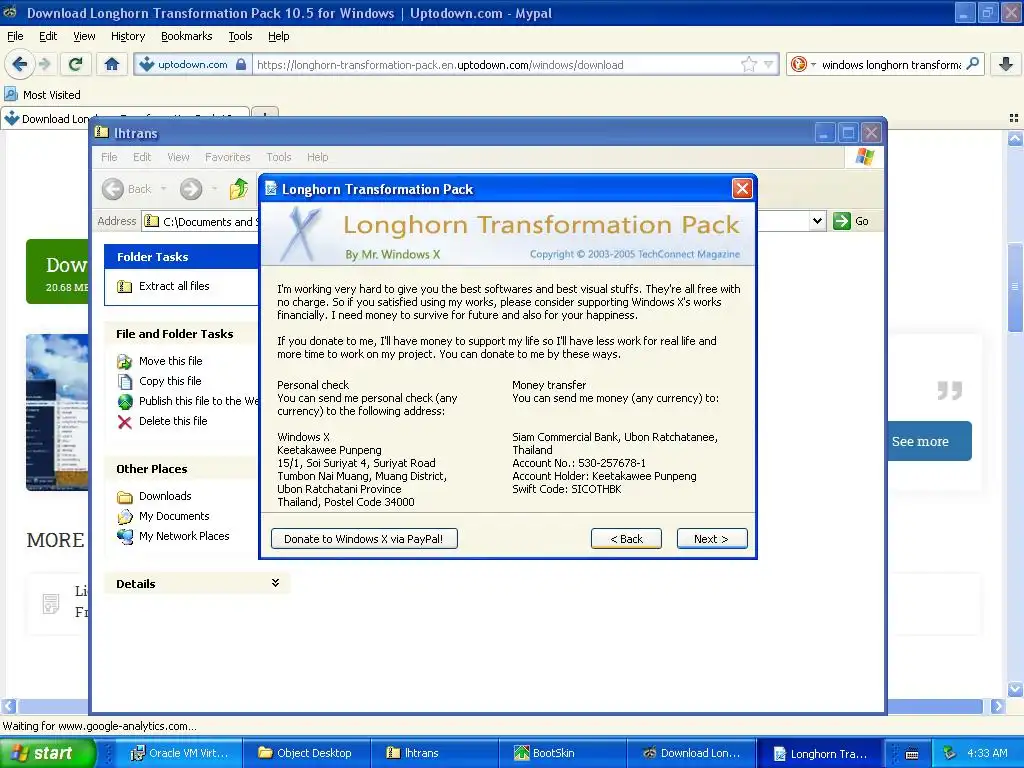Go to the browser Home icon
1024x768 pixels.
(112, 64)
